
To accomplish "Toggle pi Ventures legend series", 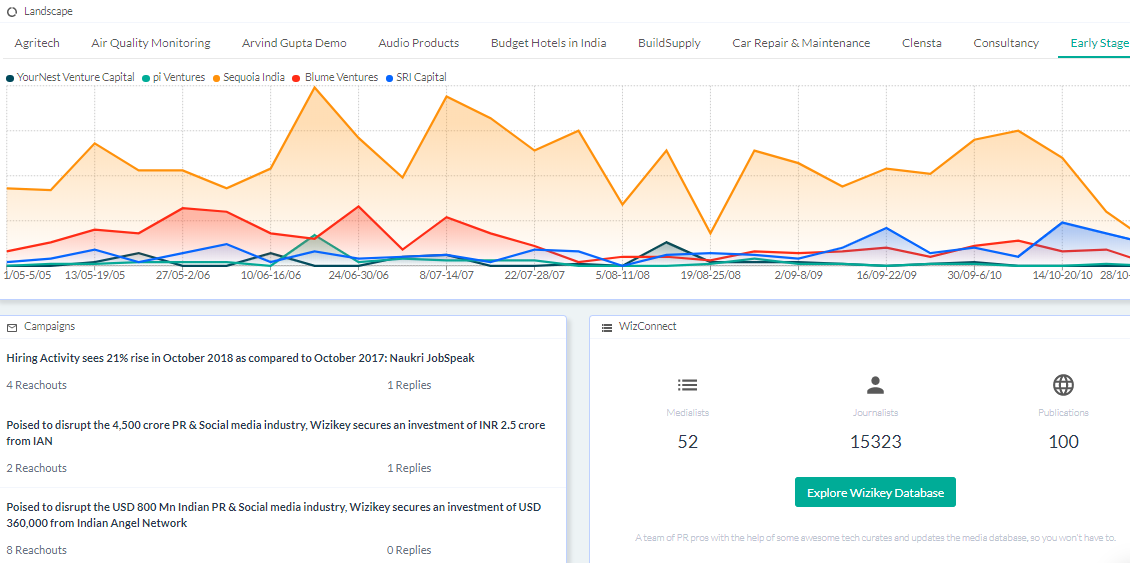I will tap(174, 77).
